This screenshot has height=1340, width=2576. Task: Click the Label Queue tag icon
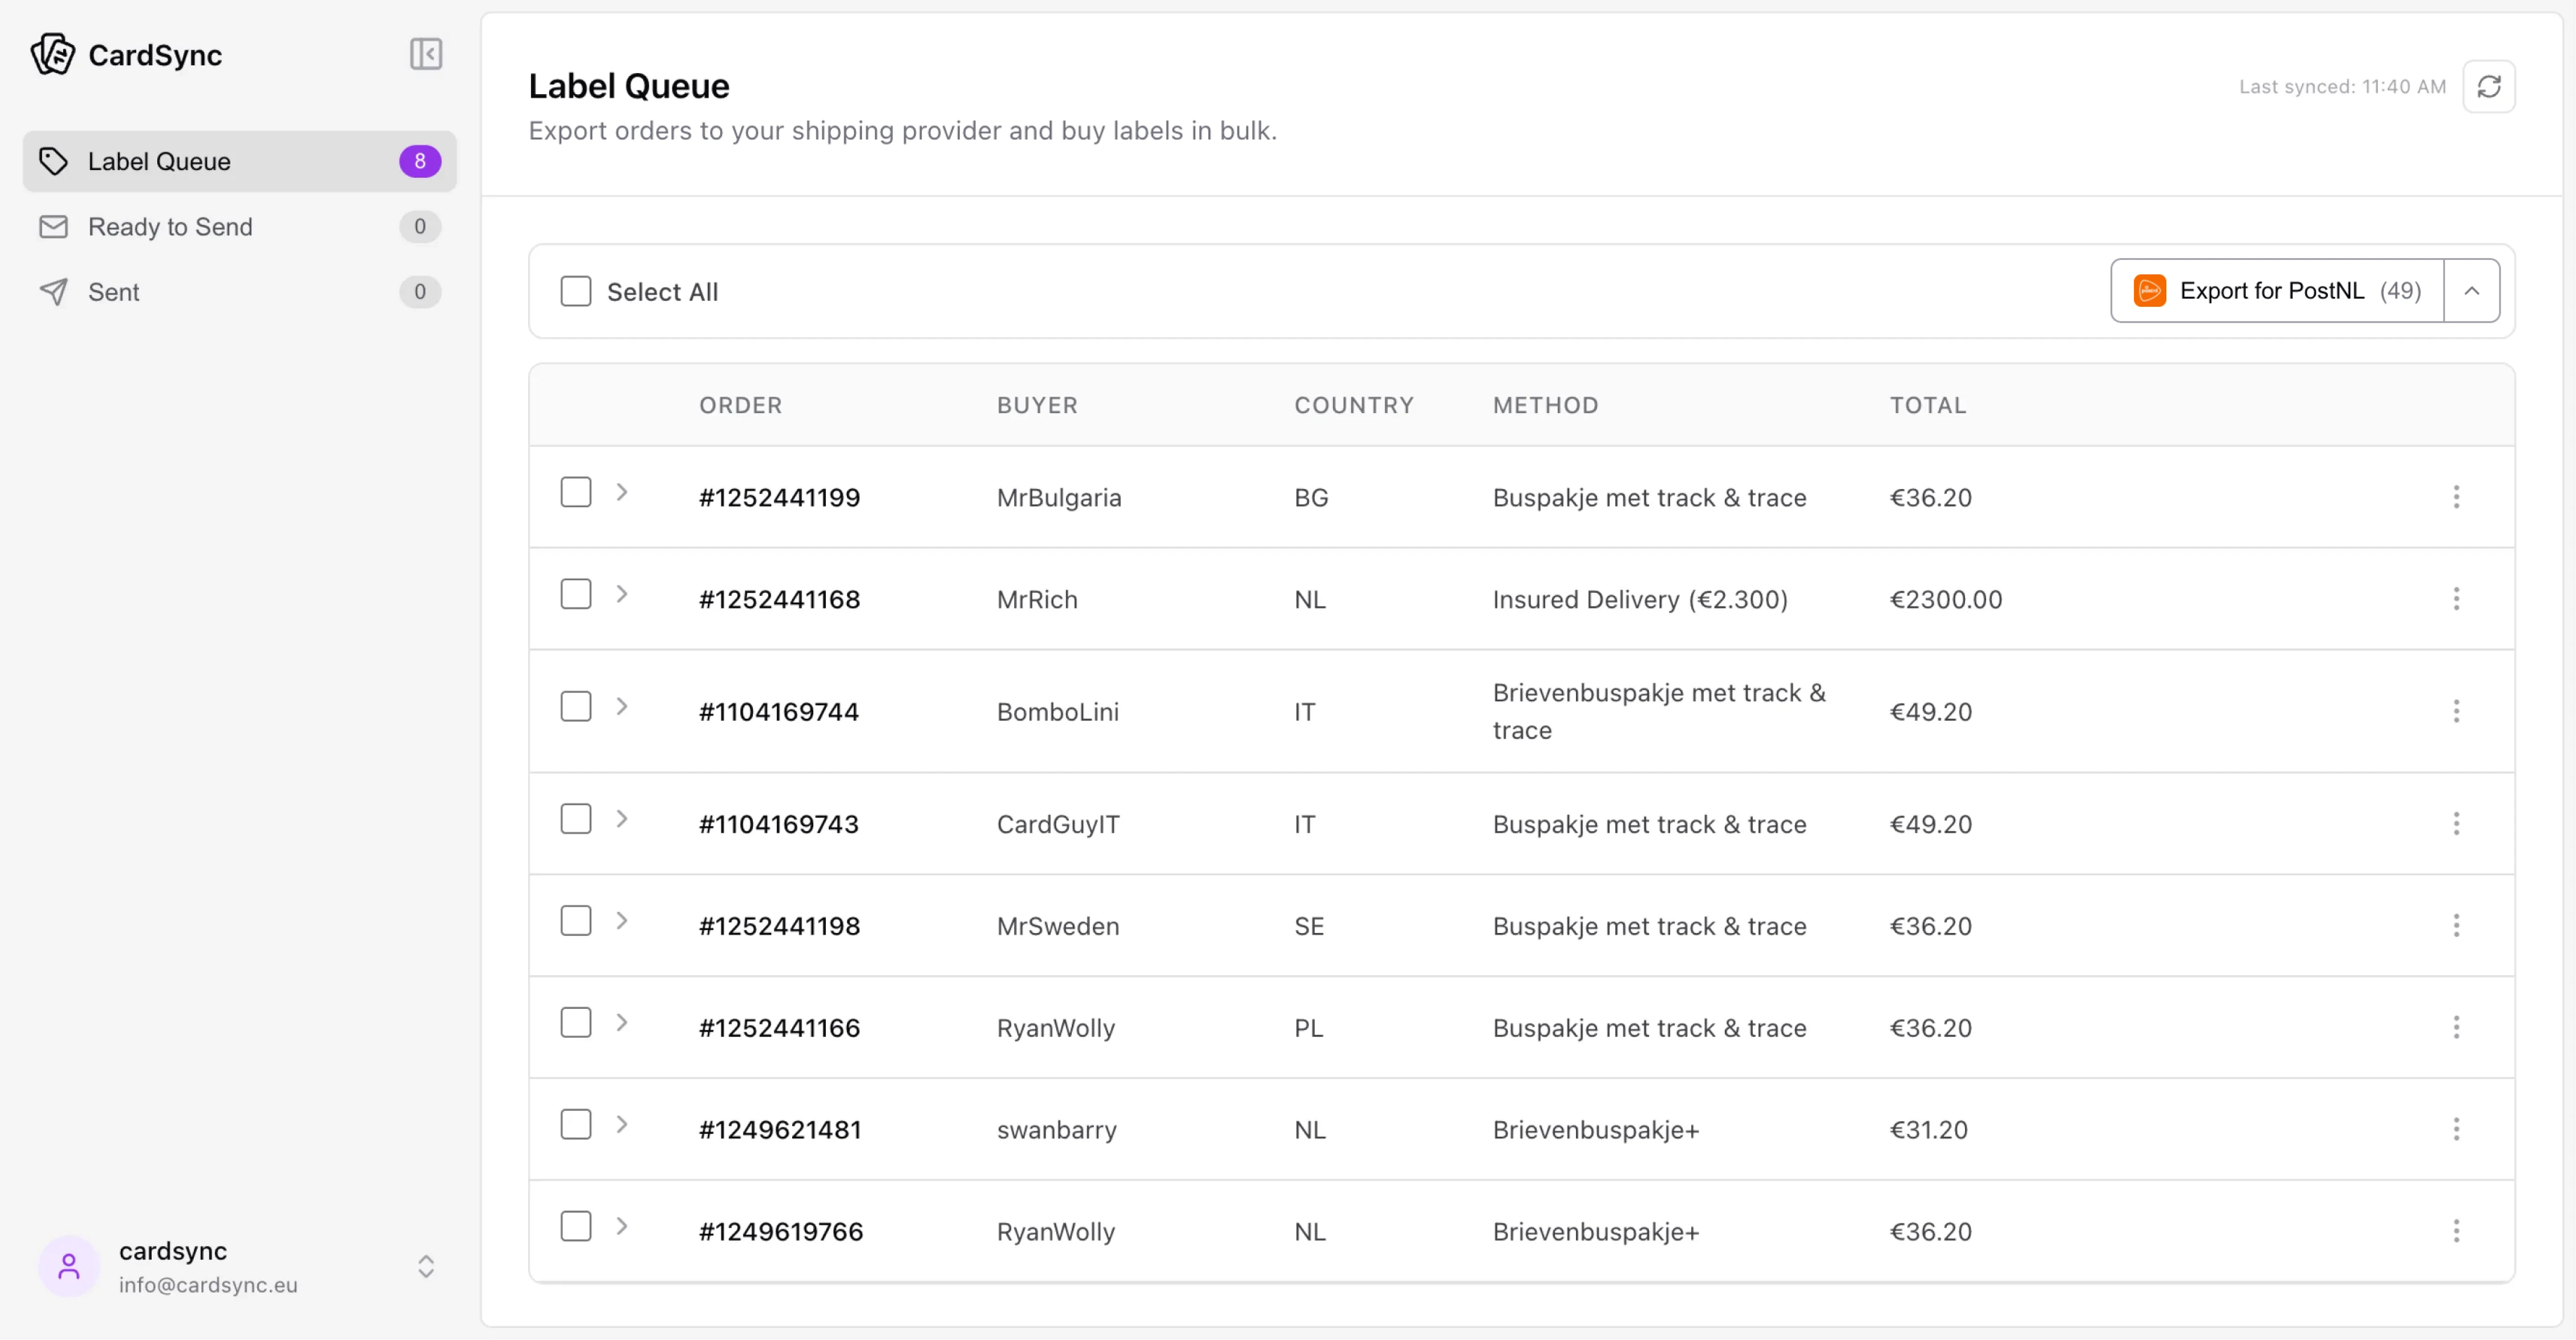tap(53, 160)
